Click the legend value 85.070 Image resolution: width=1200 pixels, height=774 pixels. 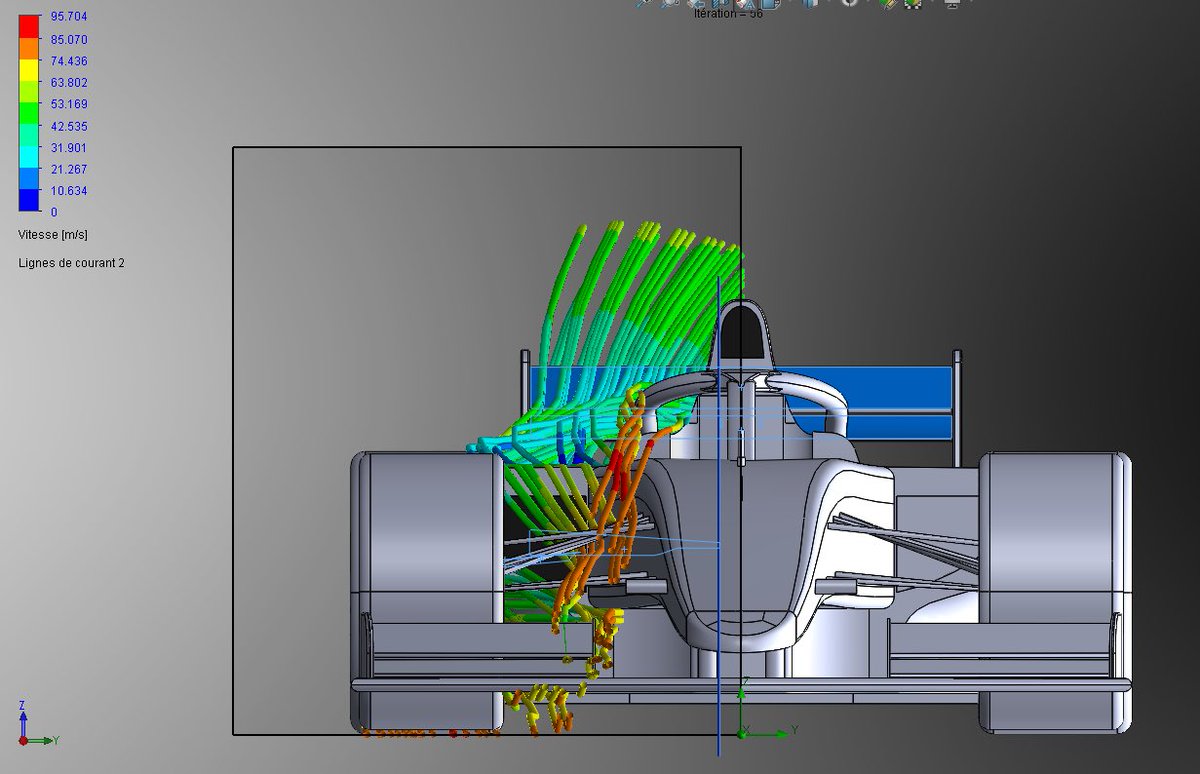(69, 40)
